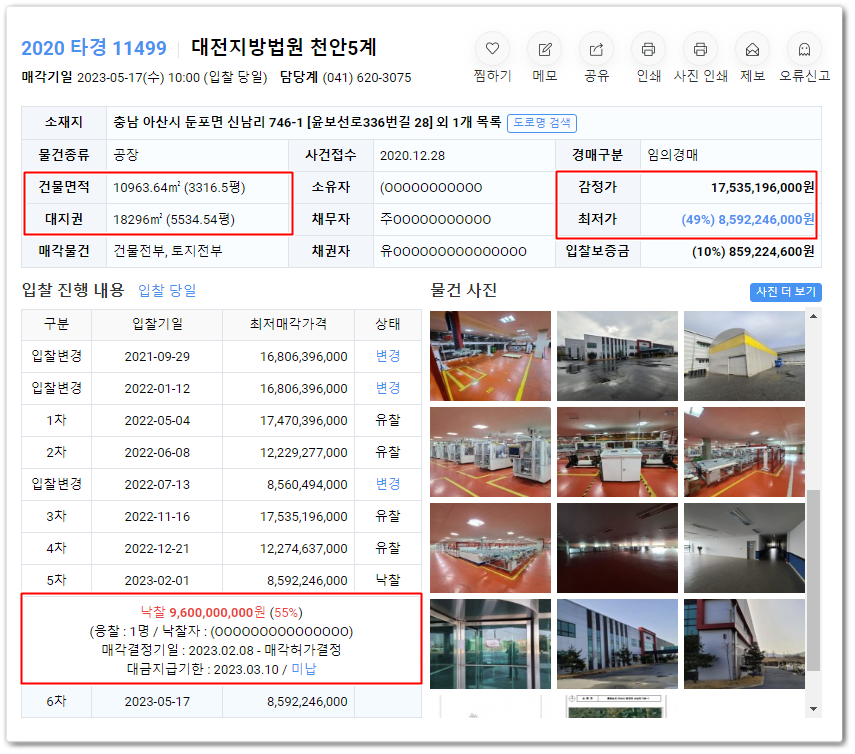This screenshot has width=855, height=754.
Task: Click the 대금지급기한 2023.03.10 text
Action: pyautogui.click(x=202, y=669)
